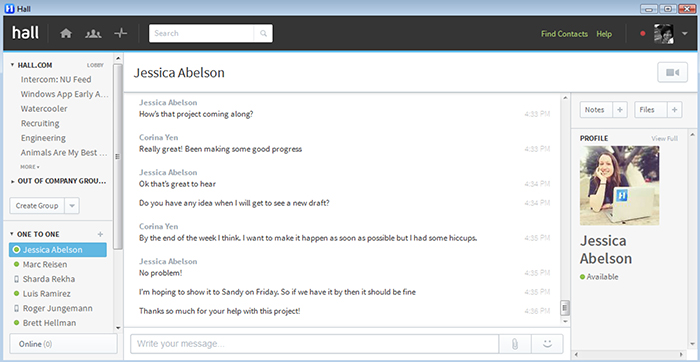Open the Watercooler group

(x=44, y=108)
